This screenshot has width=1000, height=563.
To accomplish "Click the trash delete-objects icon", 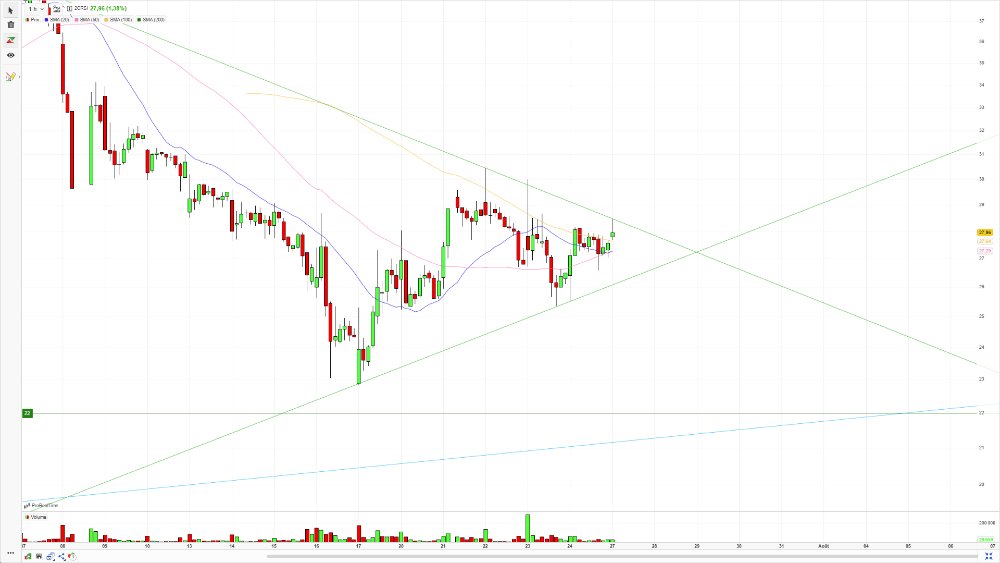I will 10,25.
